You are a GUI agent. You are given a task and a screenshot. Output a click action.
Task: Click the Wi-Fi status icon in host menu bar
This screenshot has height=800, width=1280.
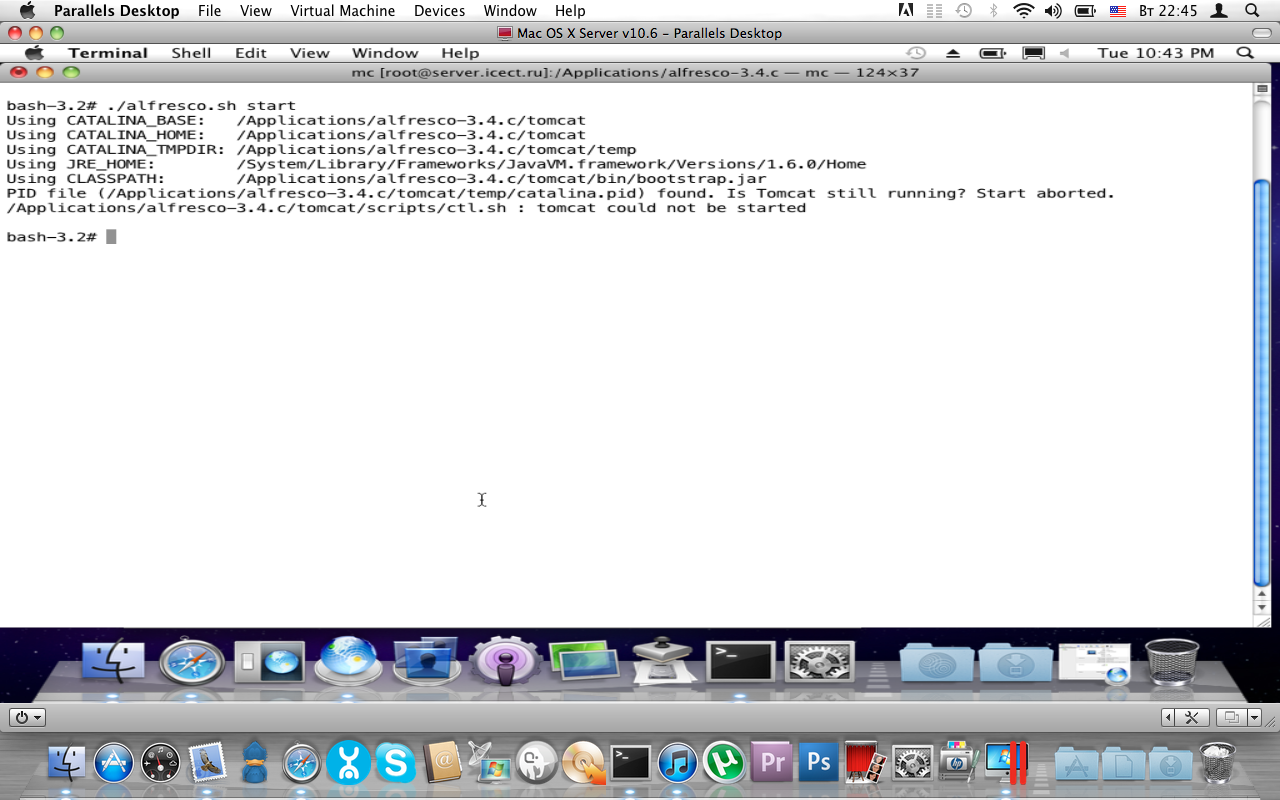(x=1023, y=11)
